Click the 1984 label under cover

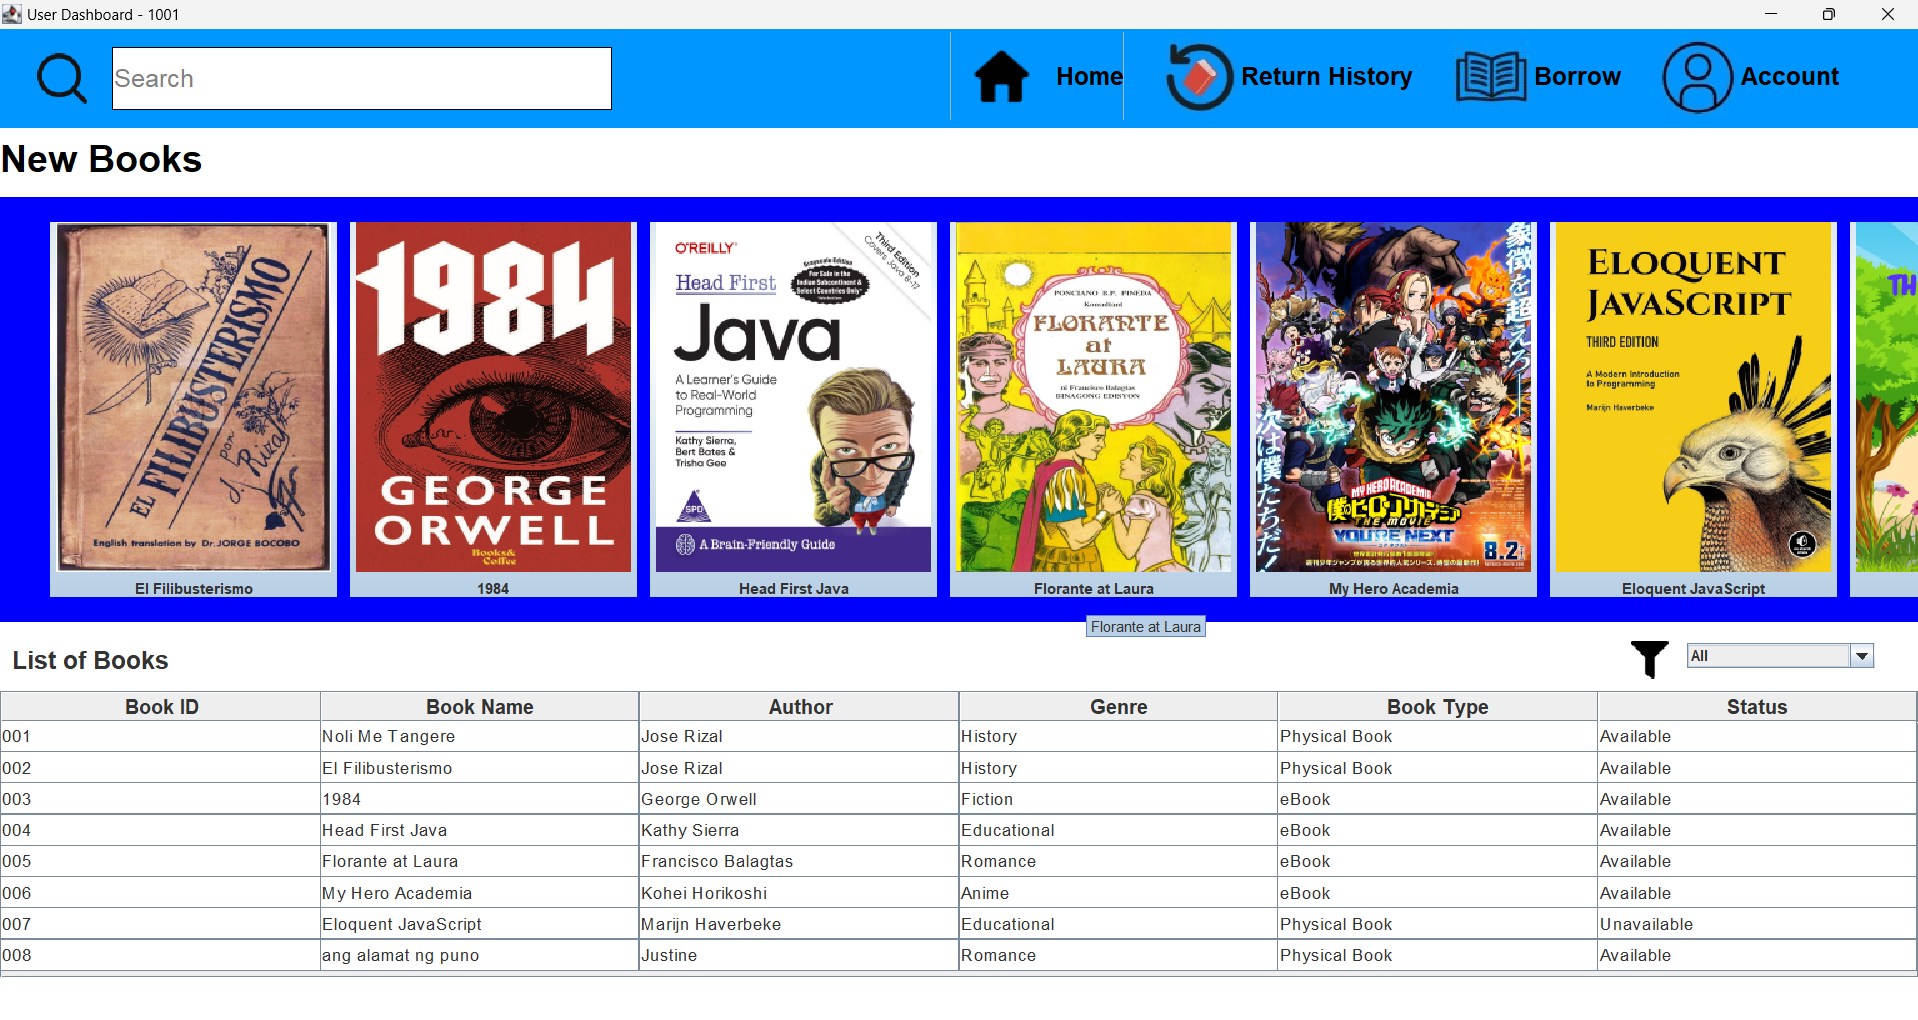(493, 588)
